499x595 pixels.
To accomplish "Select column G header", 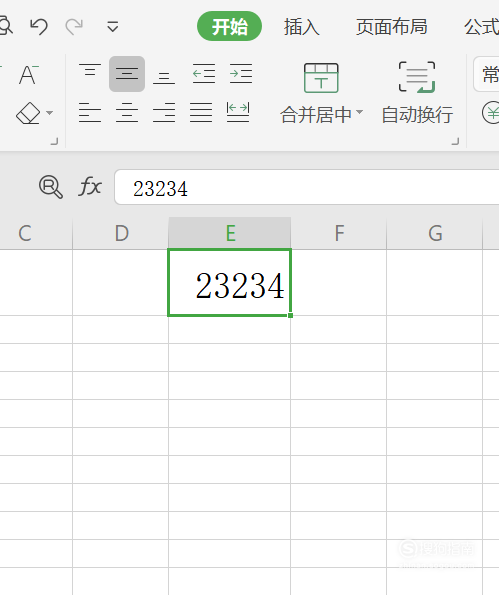I will point(435,233).
